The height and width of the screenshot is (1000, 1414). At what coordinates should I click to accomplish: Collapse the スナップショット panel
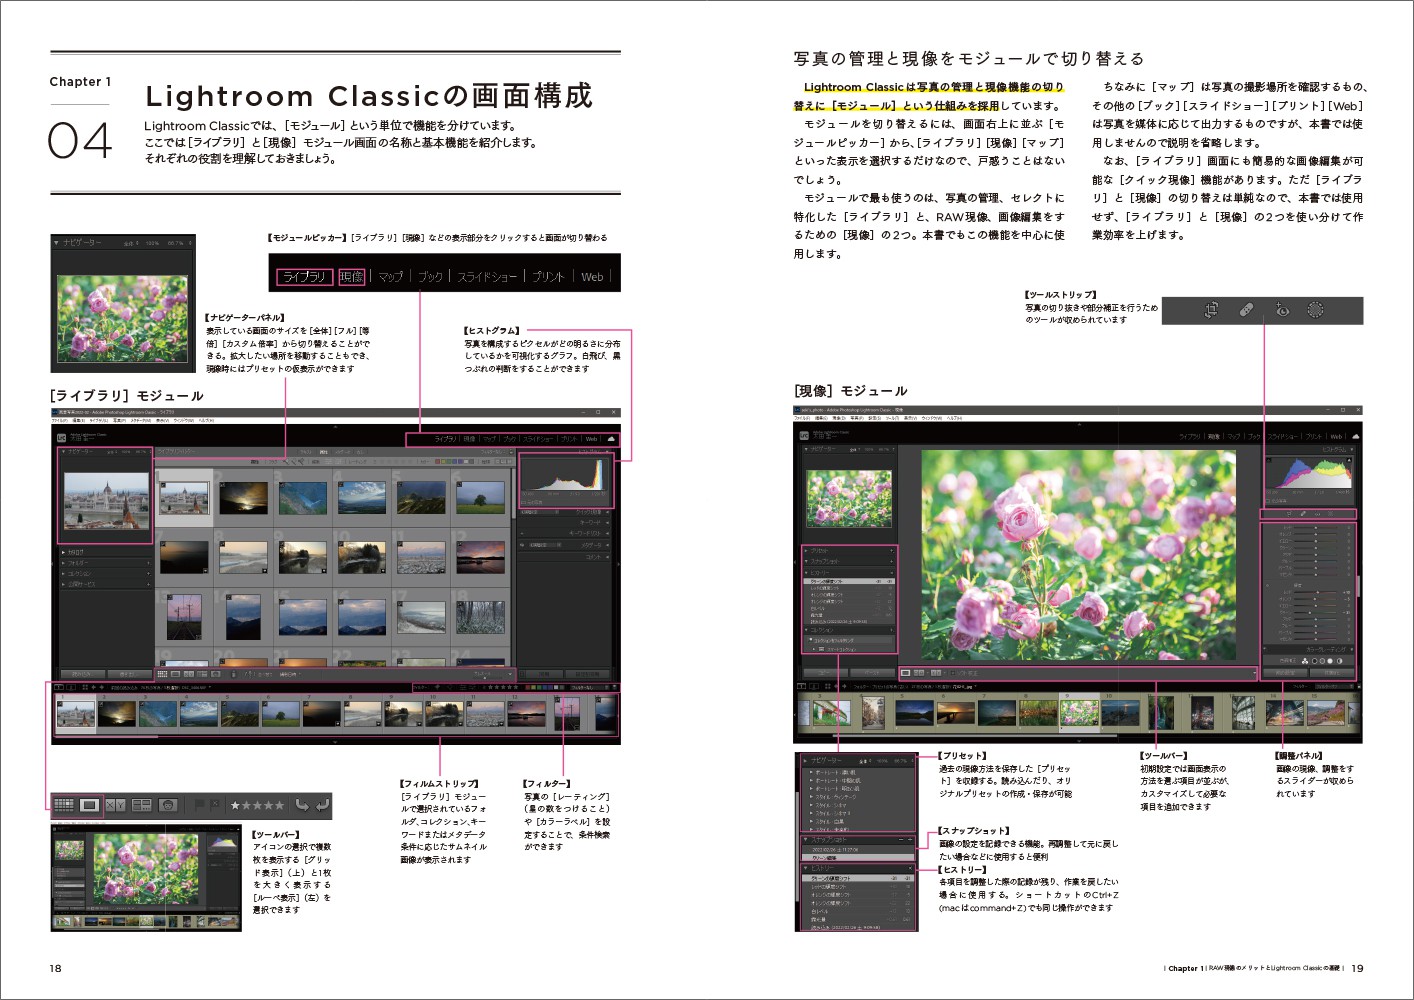(804, 840)
